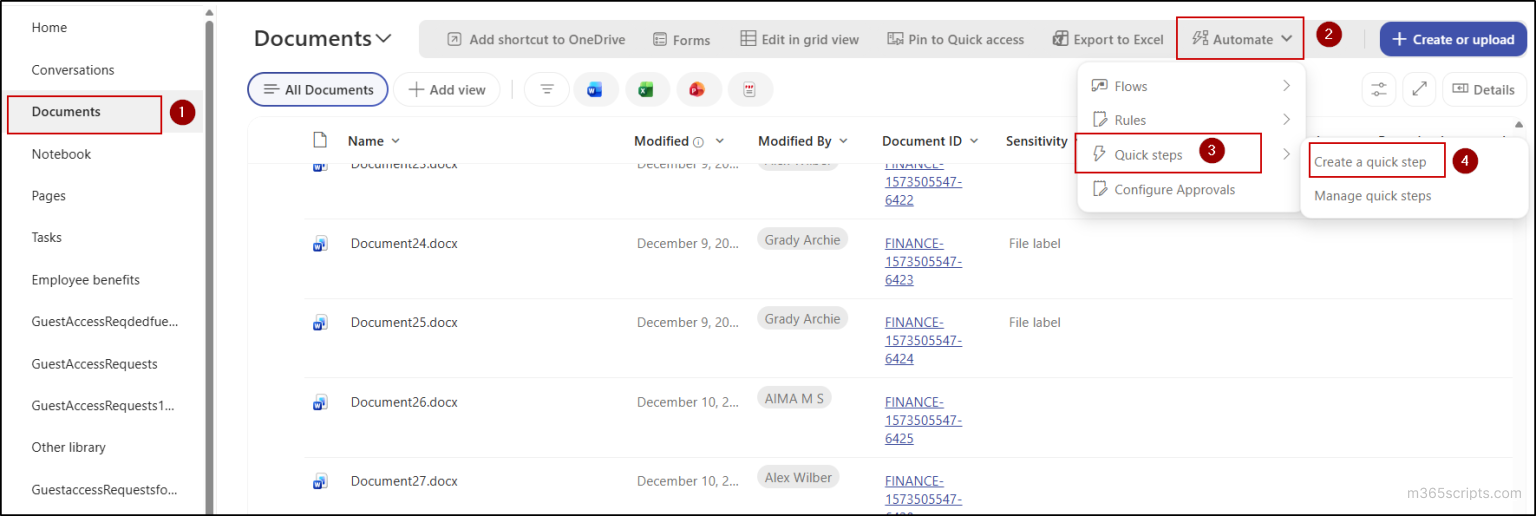The image size is (1536, 516).
Task: Open the Modified By column dropdown
Action: pyautogui.click(x=843, y=141)
